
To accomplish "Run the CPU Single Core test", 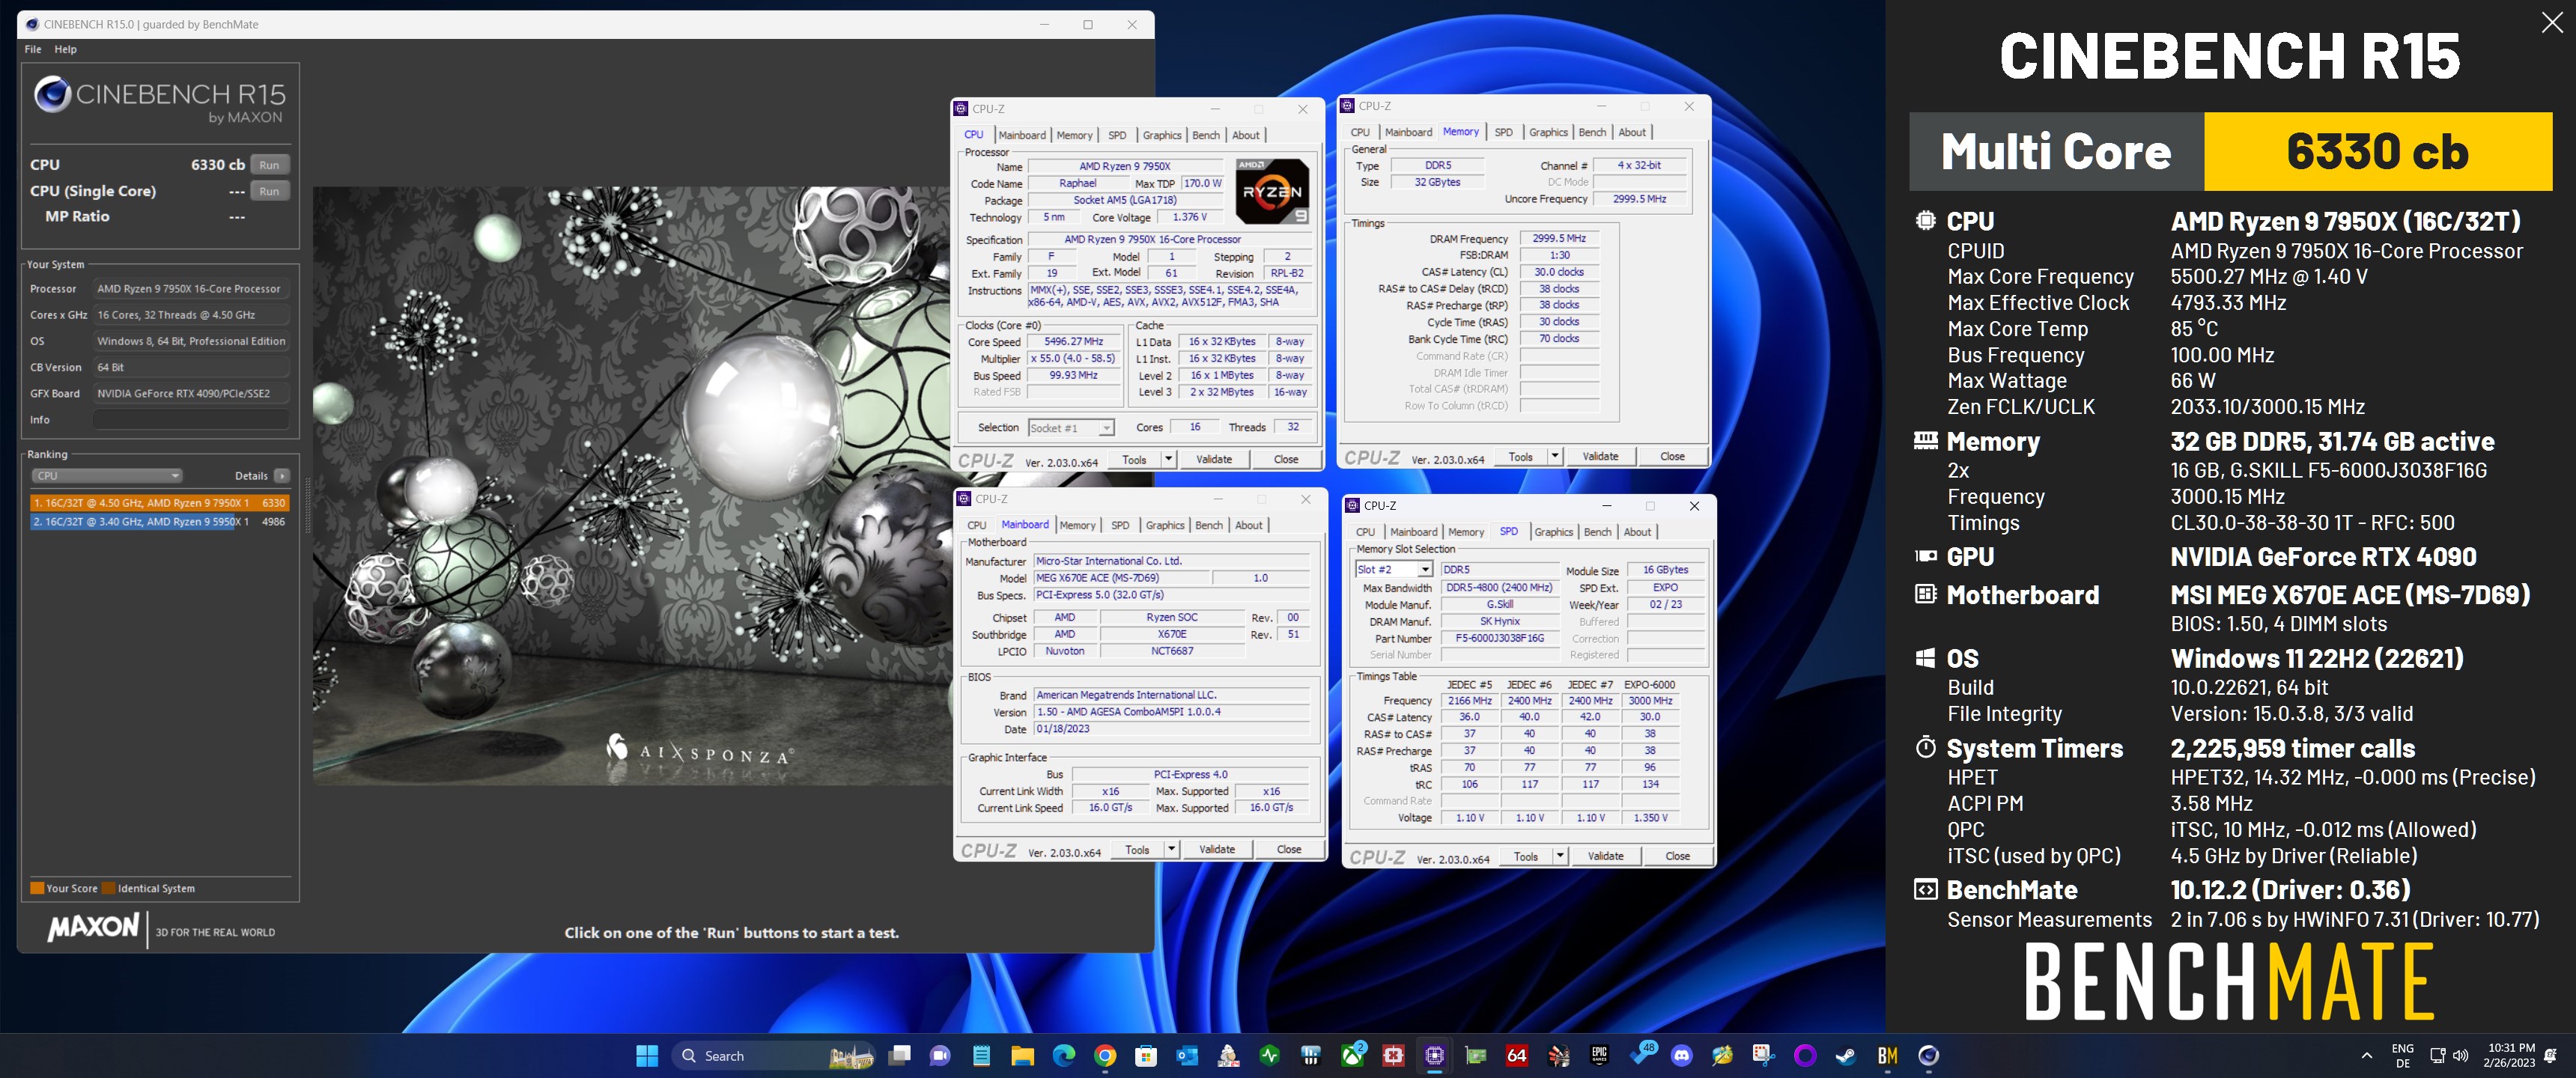I will tap(269, 191).
